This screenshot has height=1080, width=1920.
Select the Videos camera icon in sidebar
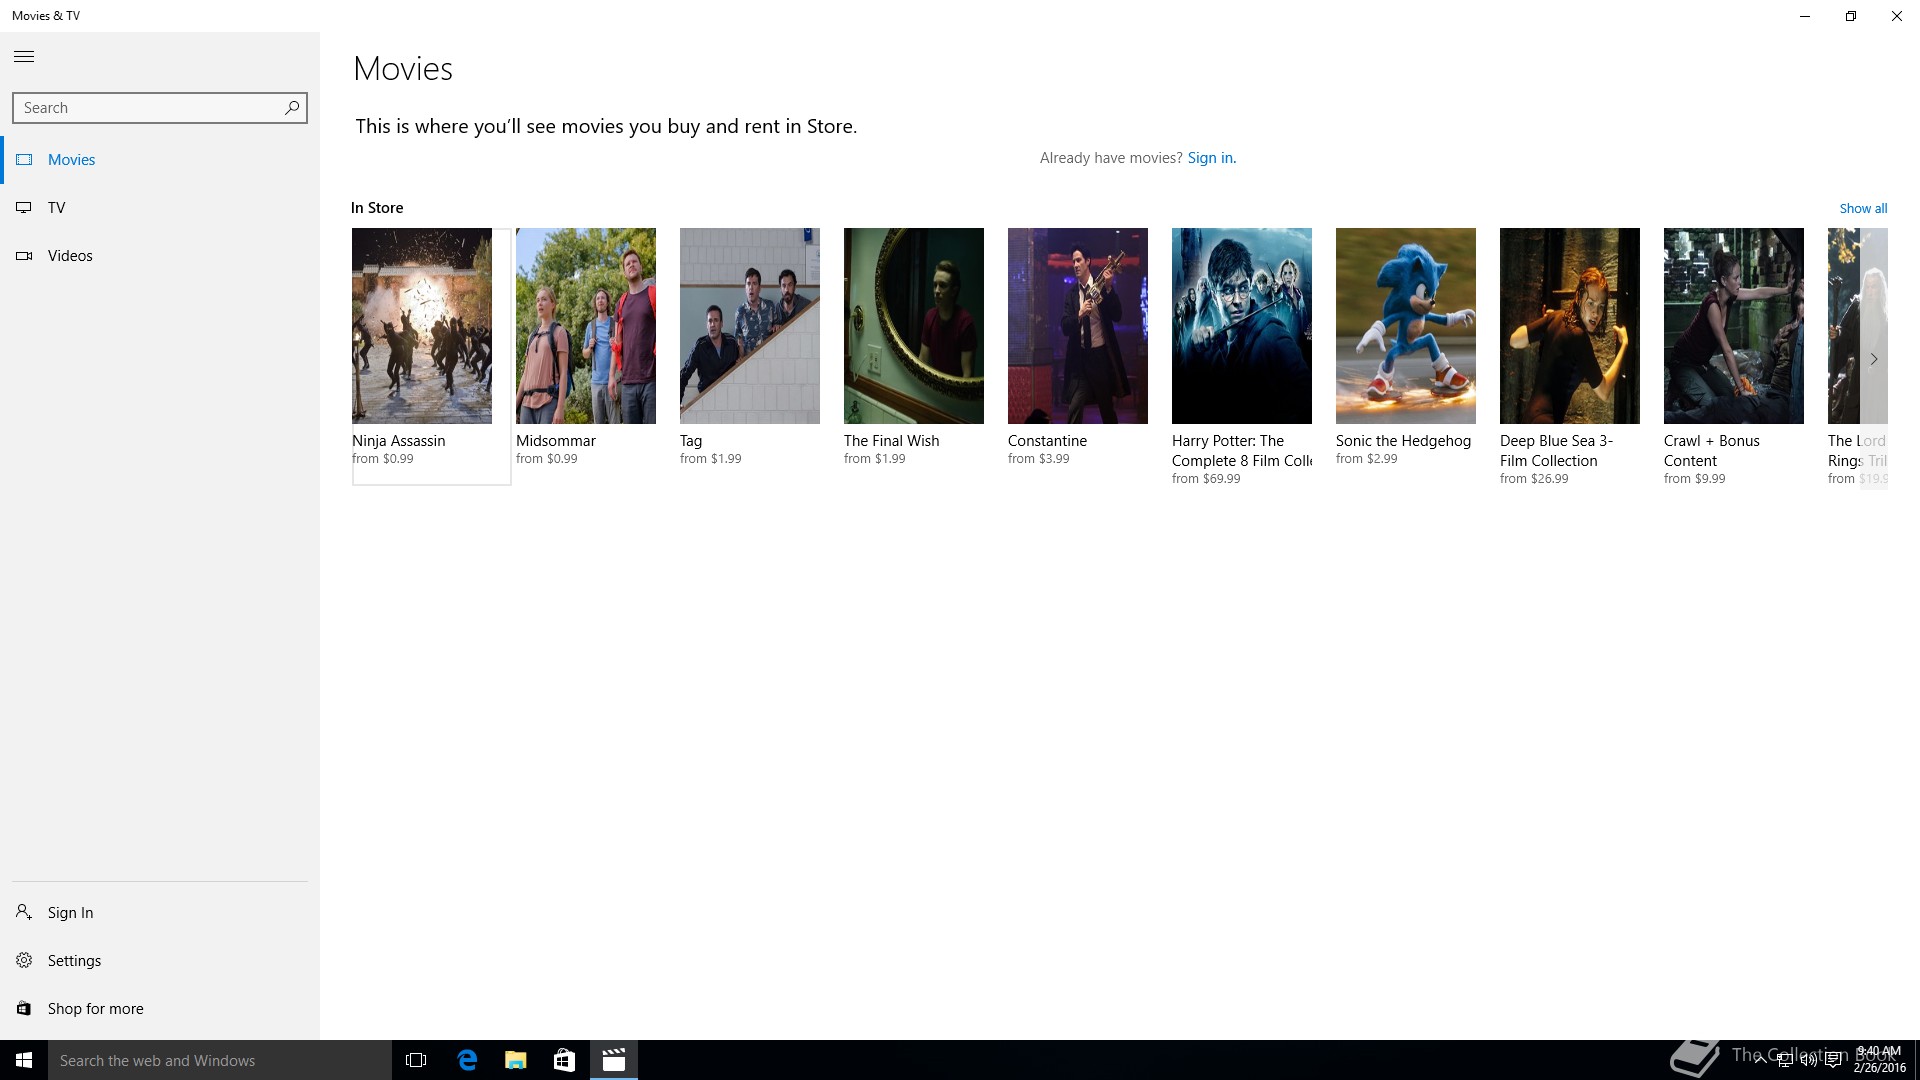coord(24,256)
